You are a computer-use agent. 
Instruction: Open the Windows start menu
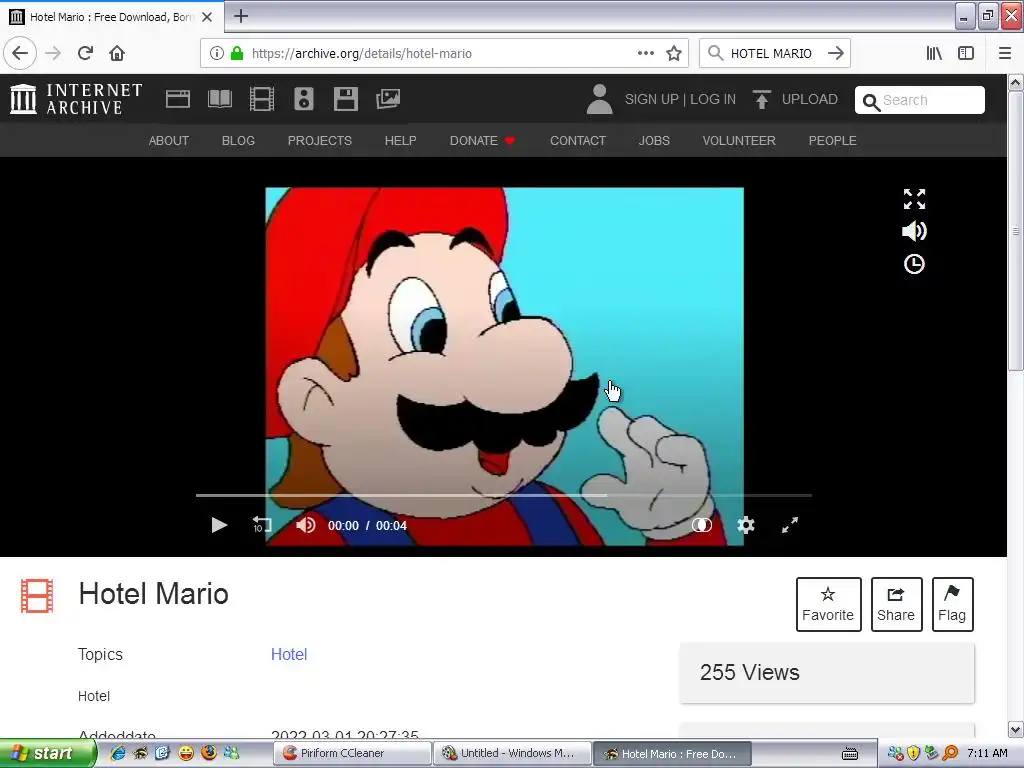(x=47, y=754)
